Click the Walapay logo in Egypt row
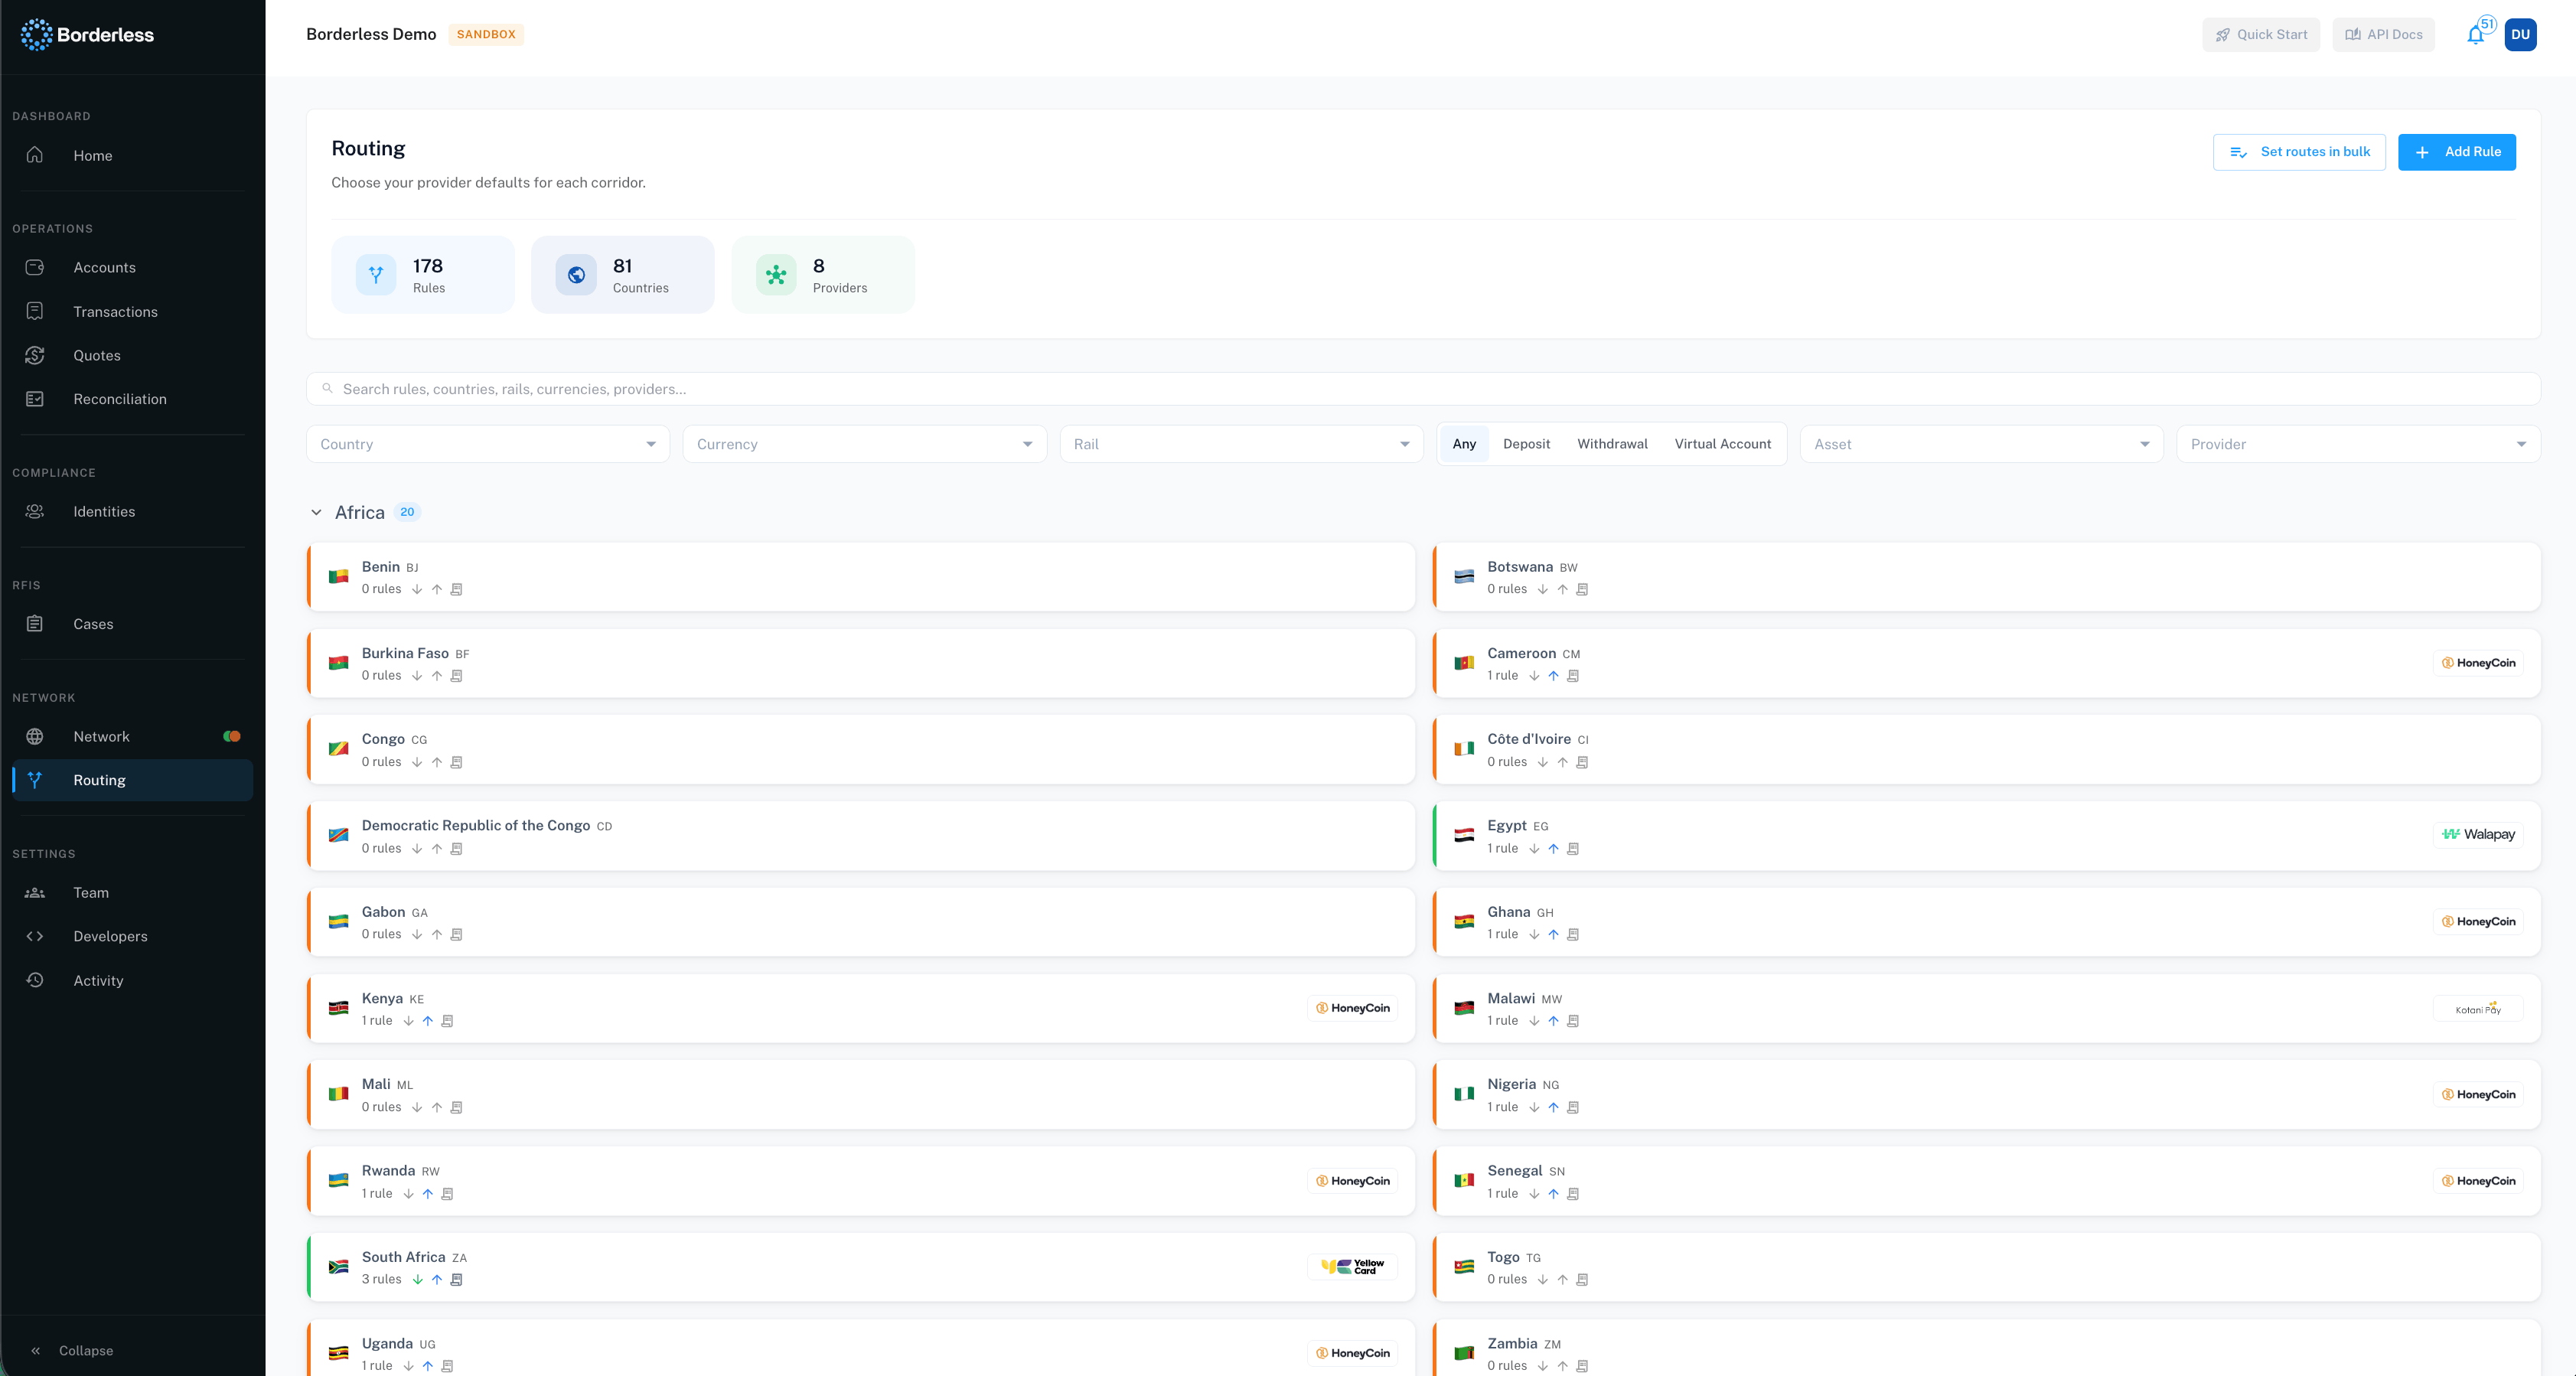The height and width of the screenshot is (1376, 2576). point(2478,835)
